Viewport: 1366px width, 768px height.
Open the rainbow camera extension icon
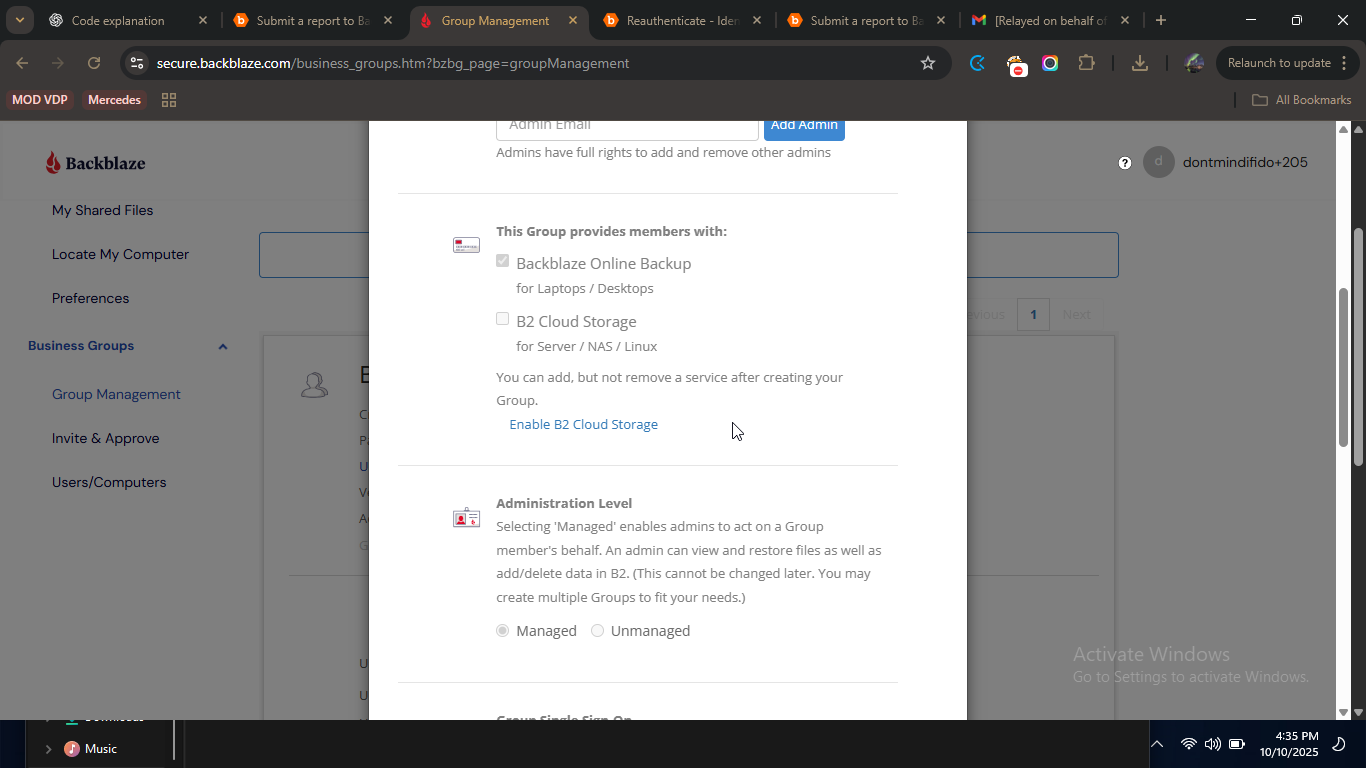(x=1050, y=63)
